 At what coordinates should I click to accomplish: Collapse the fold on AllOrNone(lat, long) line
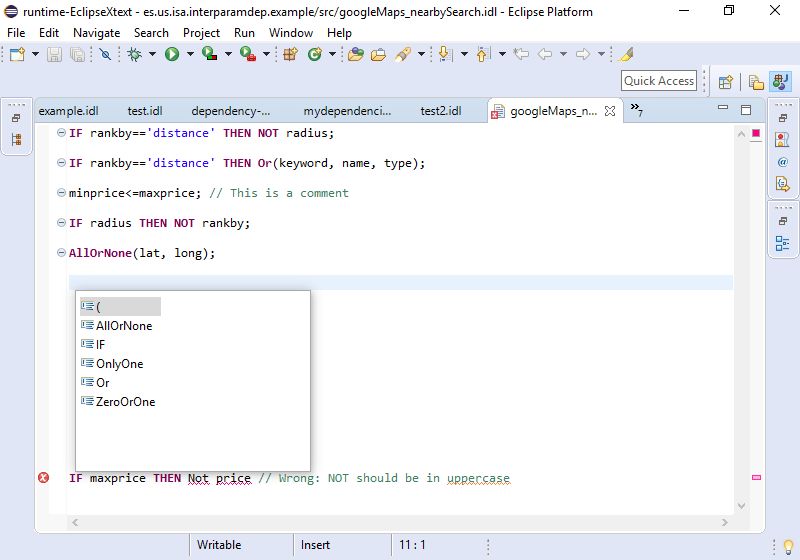(x=61, y=252)
